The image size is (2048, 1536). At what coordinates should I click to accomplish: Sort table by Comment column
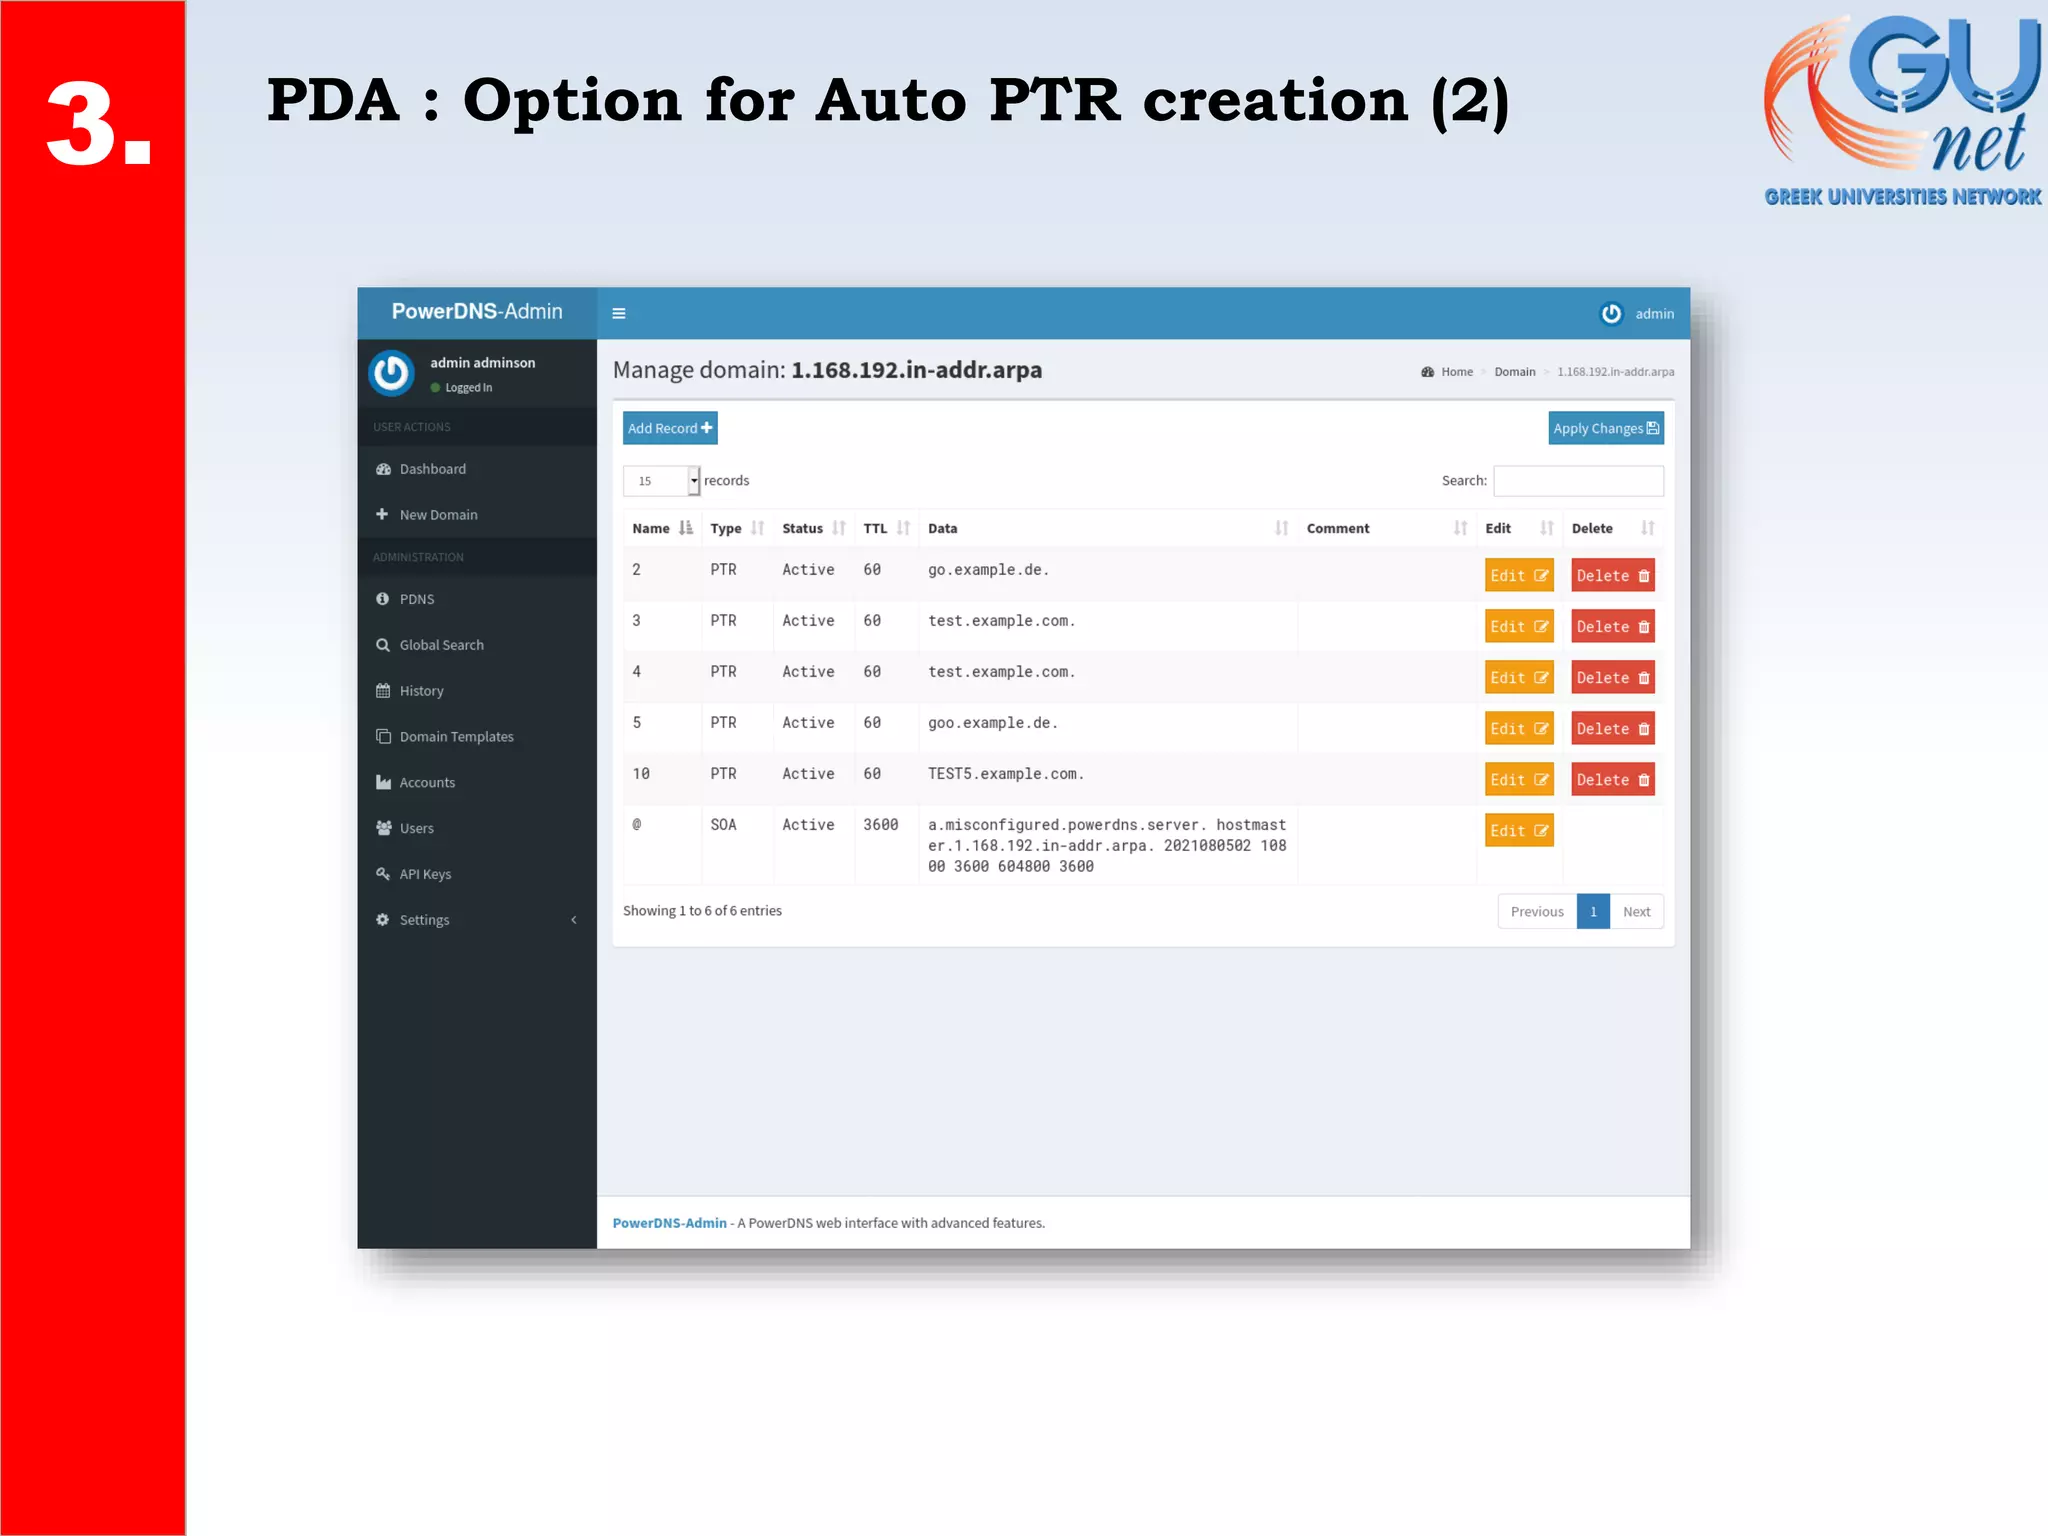coord(1387,528)
